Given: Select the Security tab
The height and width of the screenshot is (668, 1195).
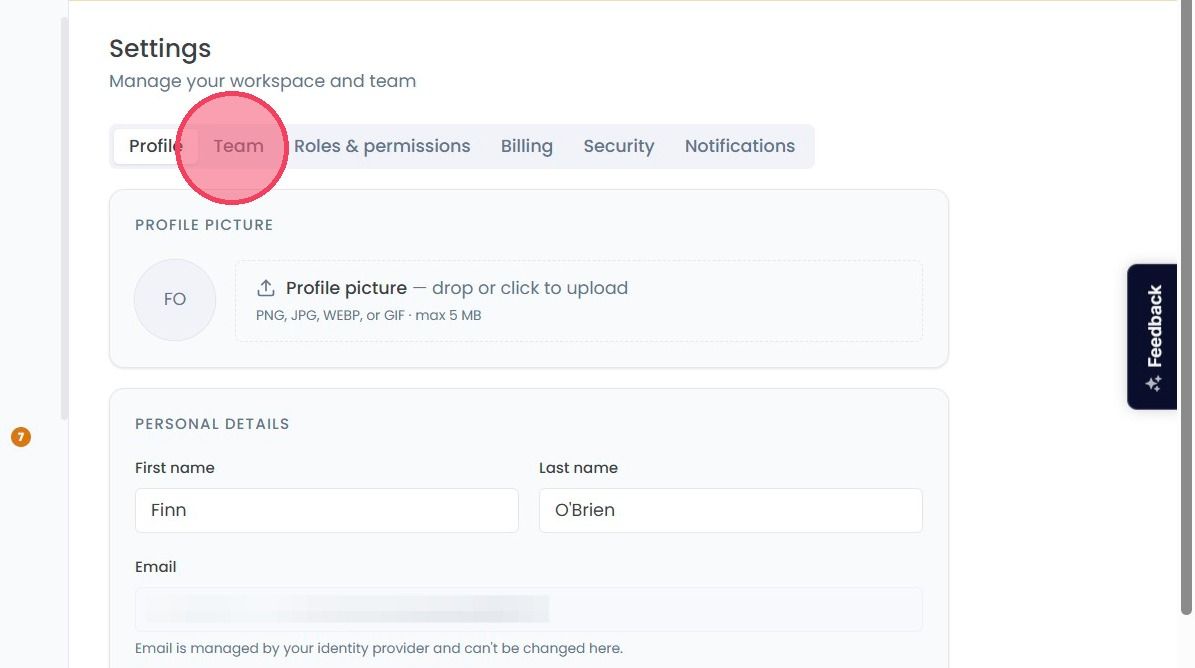Looking at the screenshot, I should [x=619, y=146].
